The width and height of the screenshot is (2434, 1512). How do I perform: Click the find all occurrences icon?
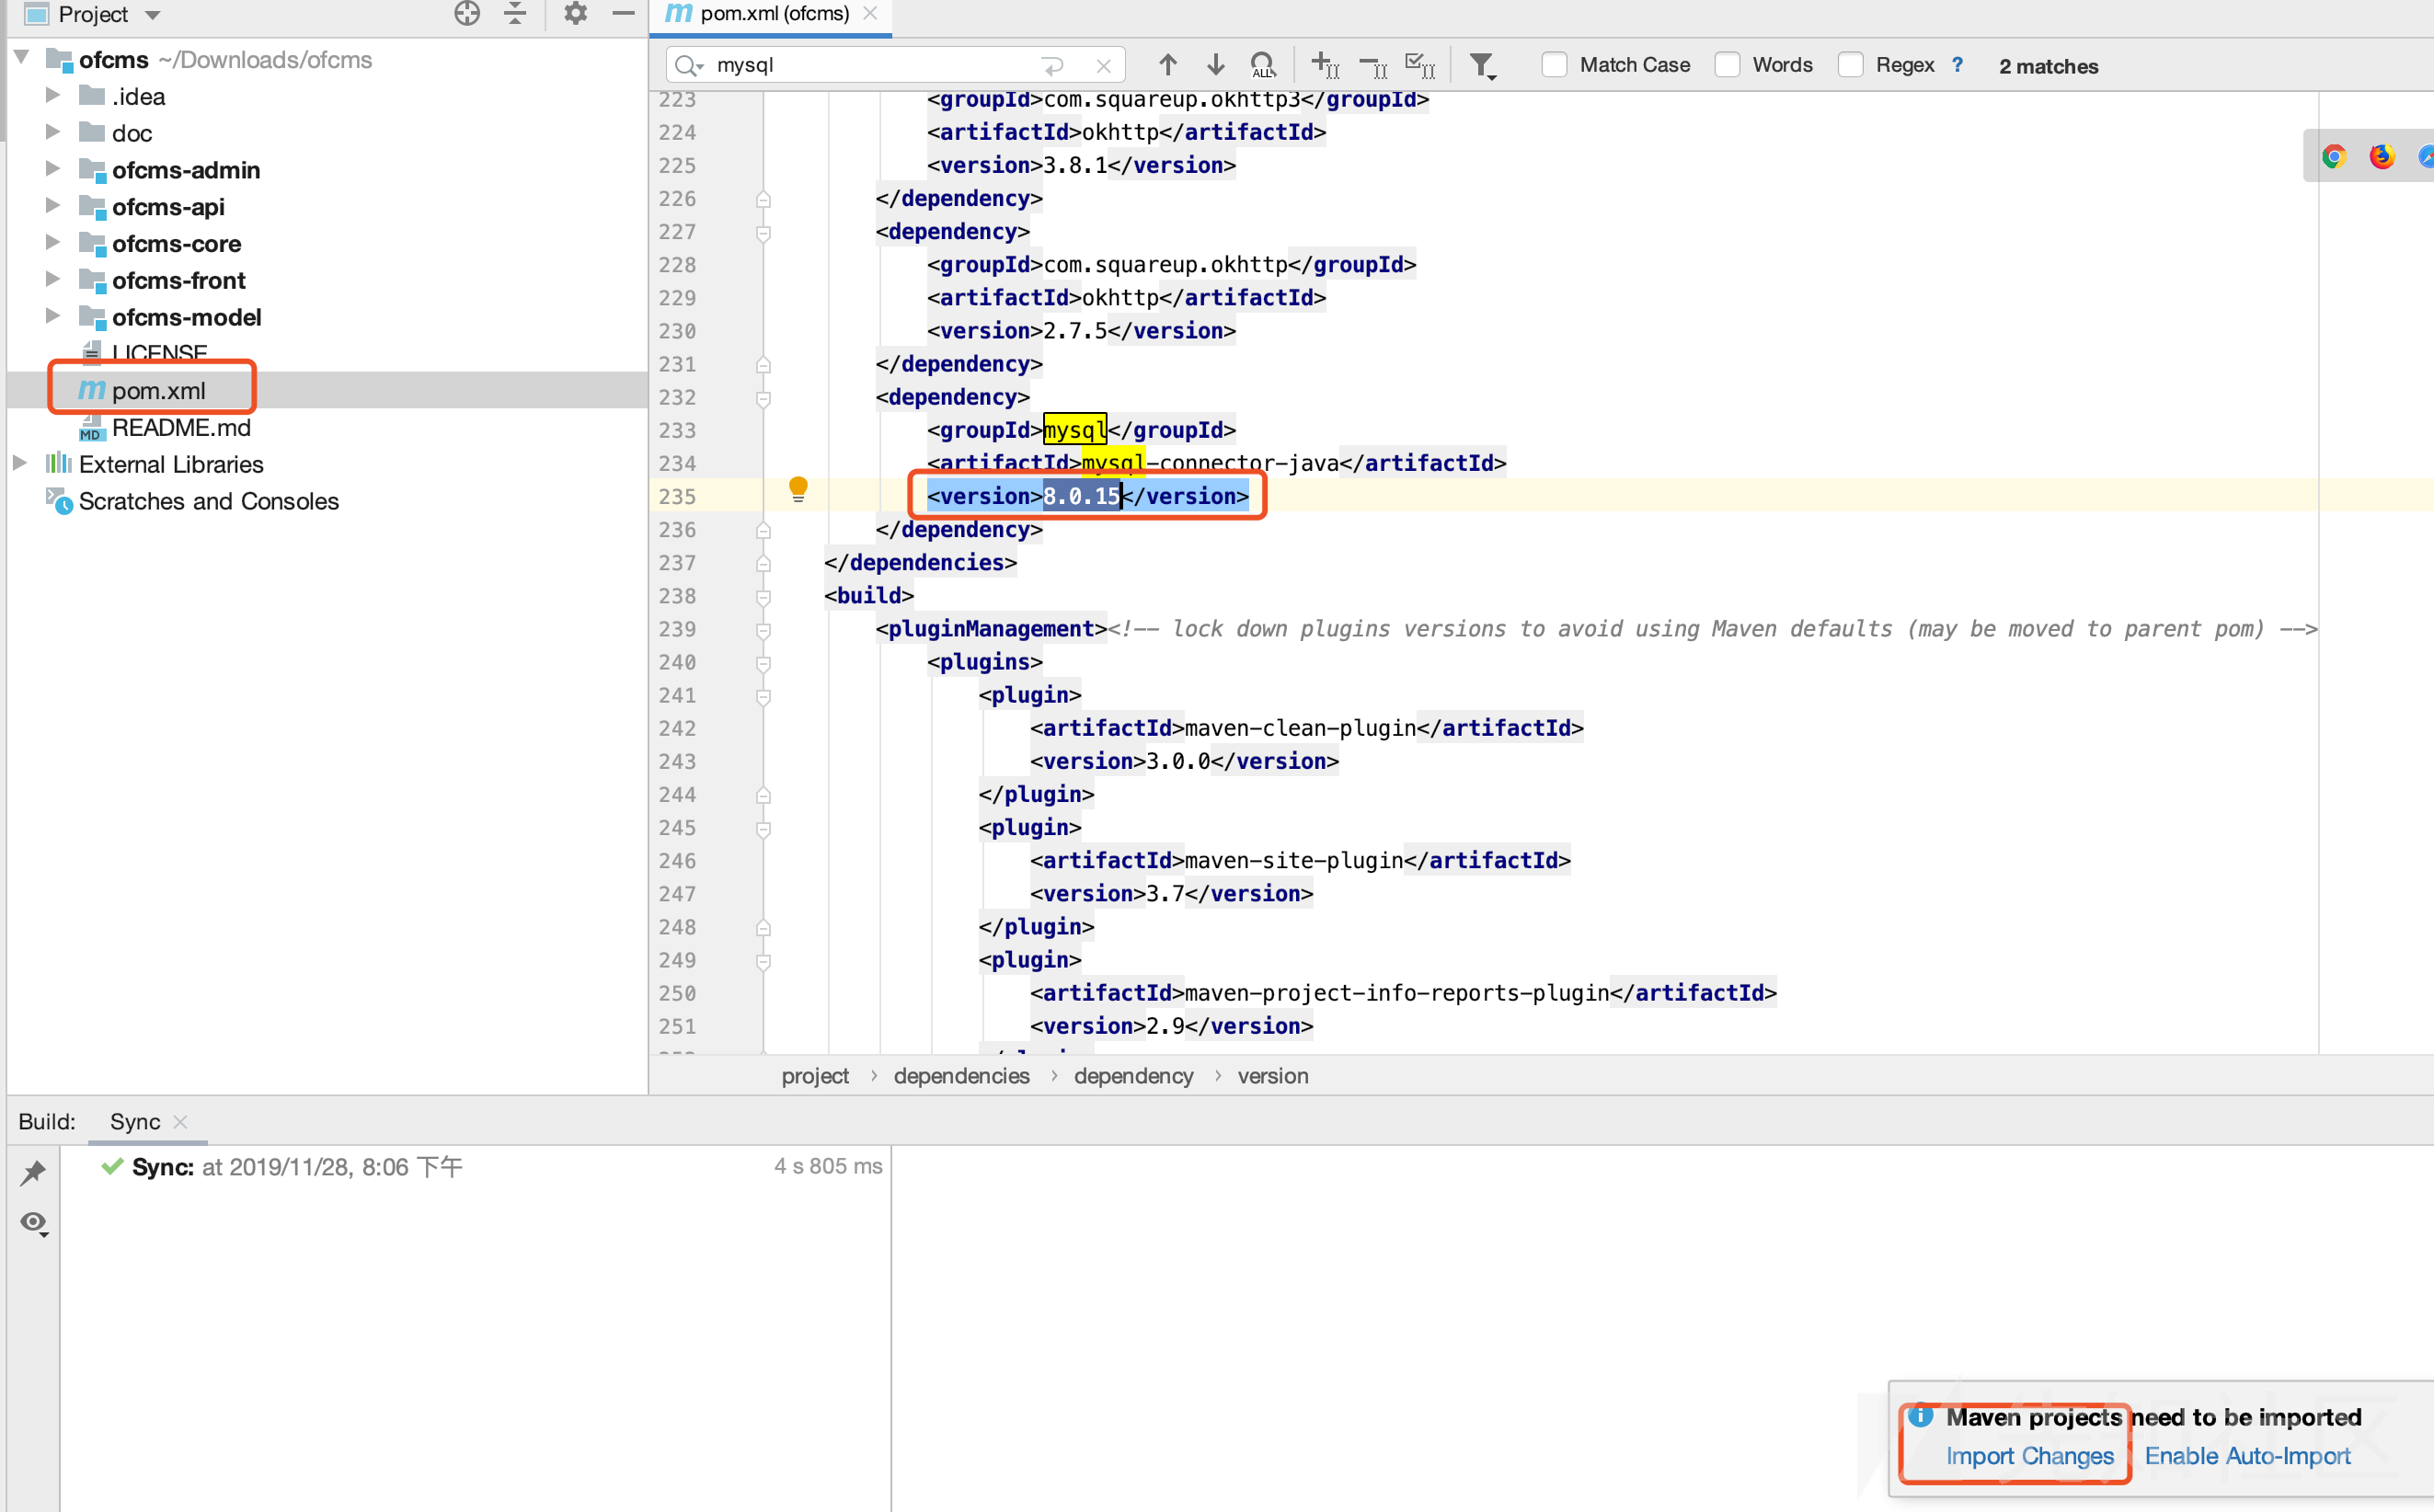point(1263,65)
